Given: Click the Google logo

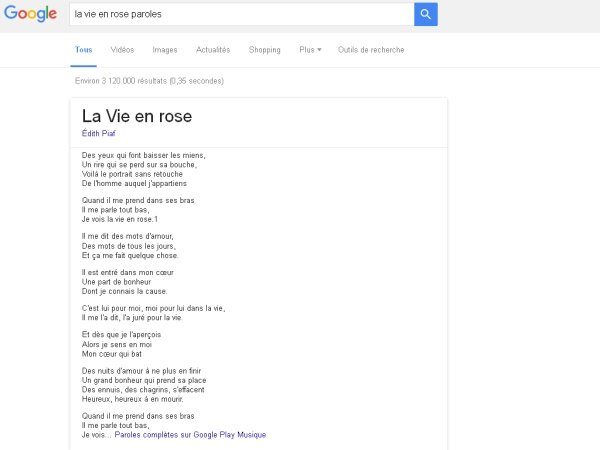Looking at the screenshot, I should pyautogui.click(x=31, y=15).
